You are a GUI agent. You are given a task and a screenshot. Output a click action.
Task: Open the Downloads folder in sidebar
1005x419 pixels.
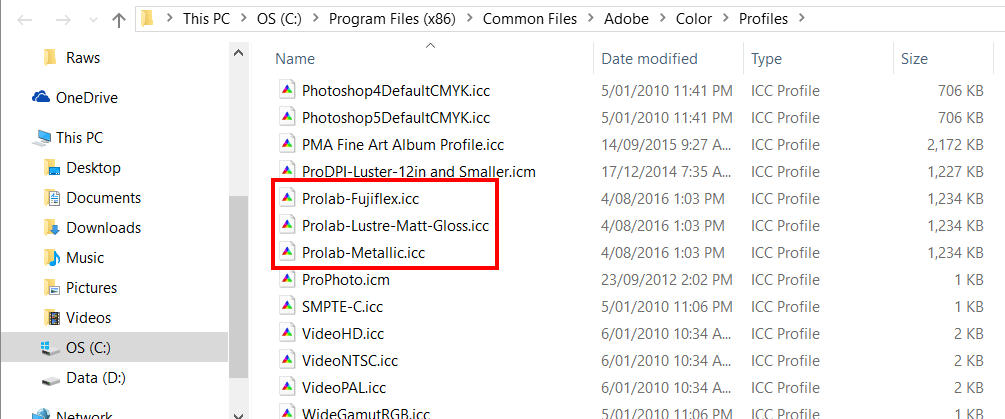[103, 228]
